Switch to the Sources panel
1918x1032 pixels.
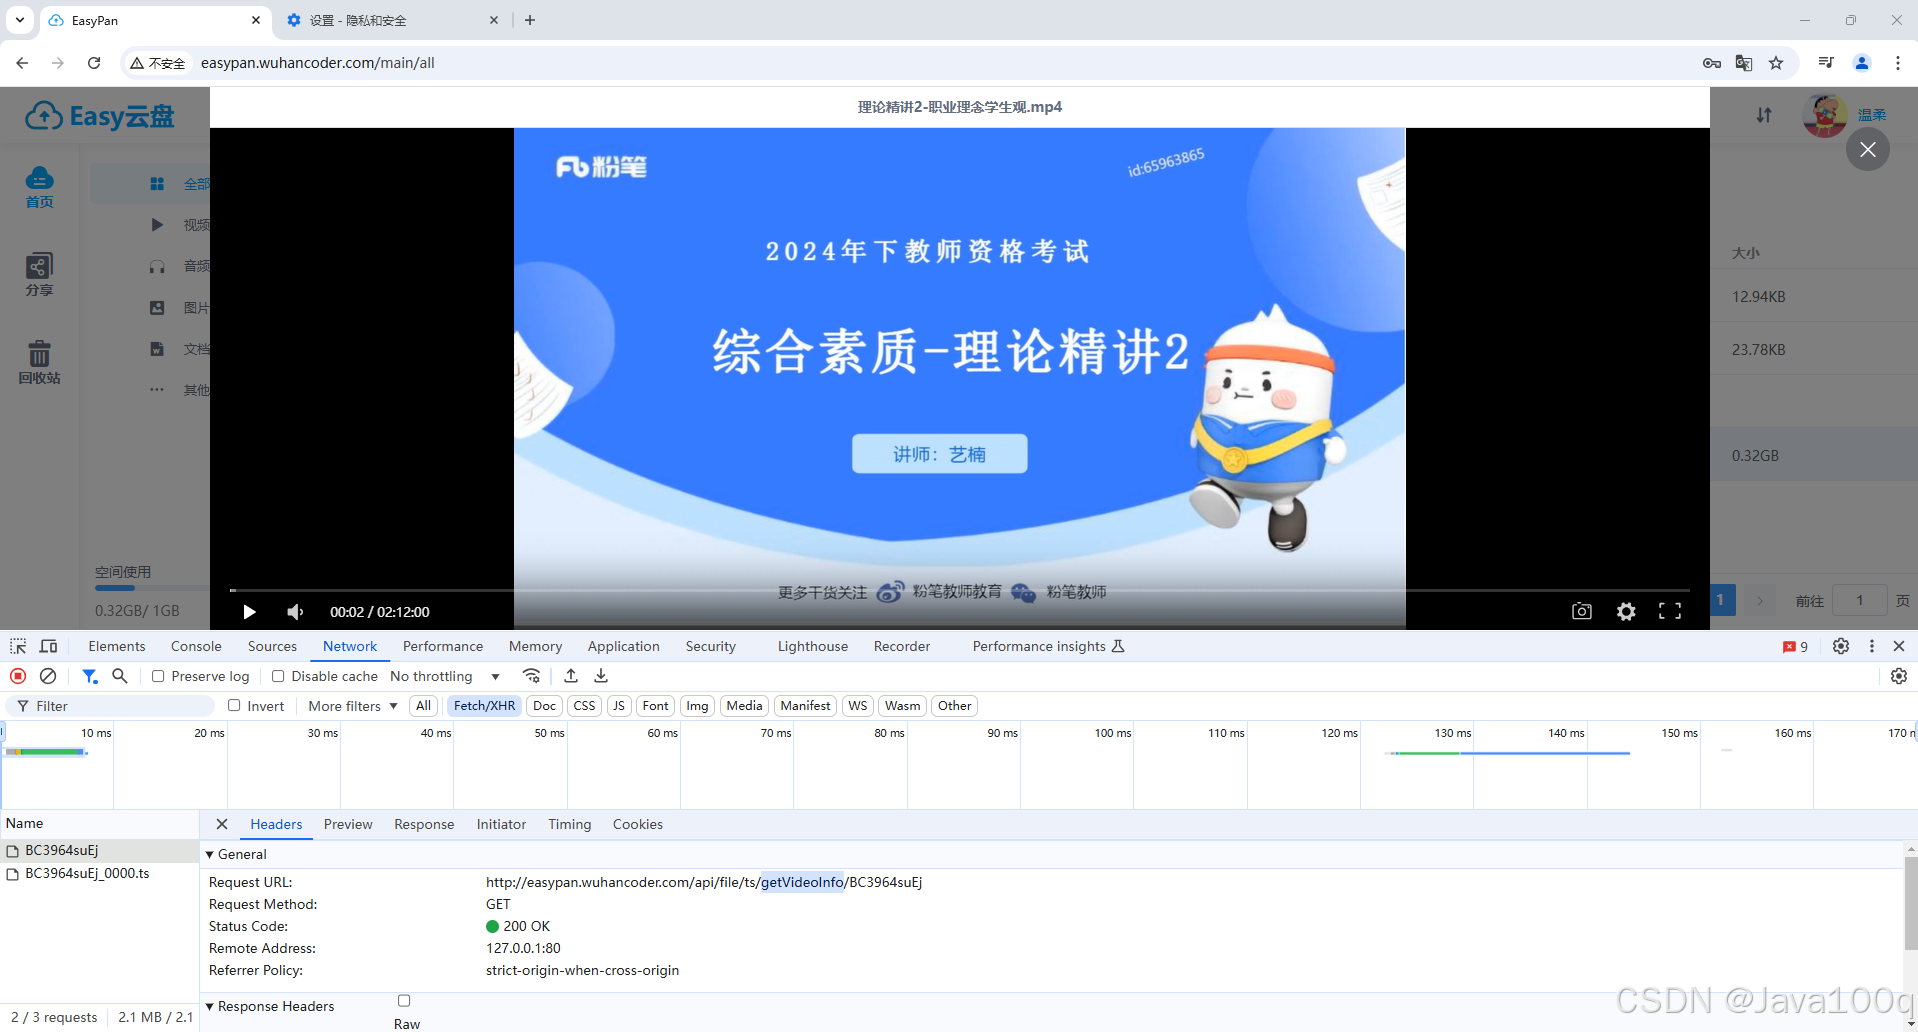pyautogui.click(x=272, y=646)
